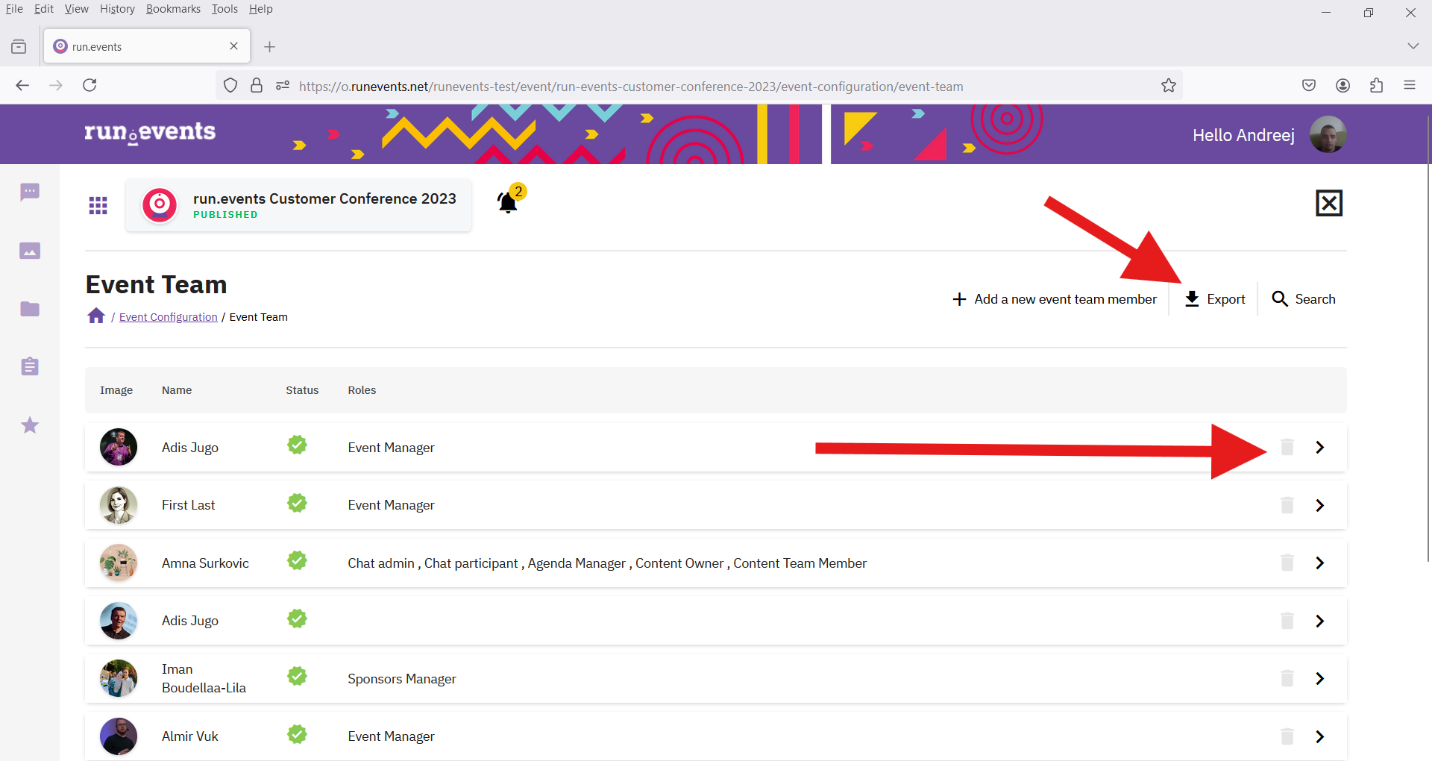Viewport: 1432px width, 761px height.
Task: Open the Help menu
Action: 260,9
